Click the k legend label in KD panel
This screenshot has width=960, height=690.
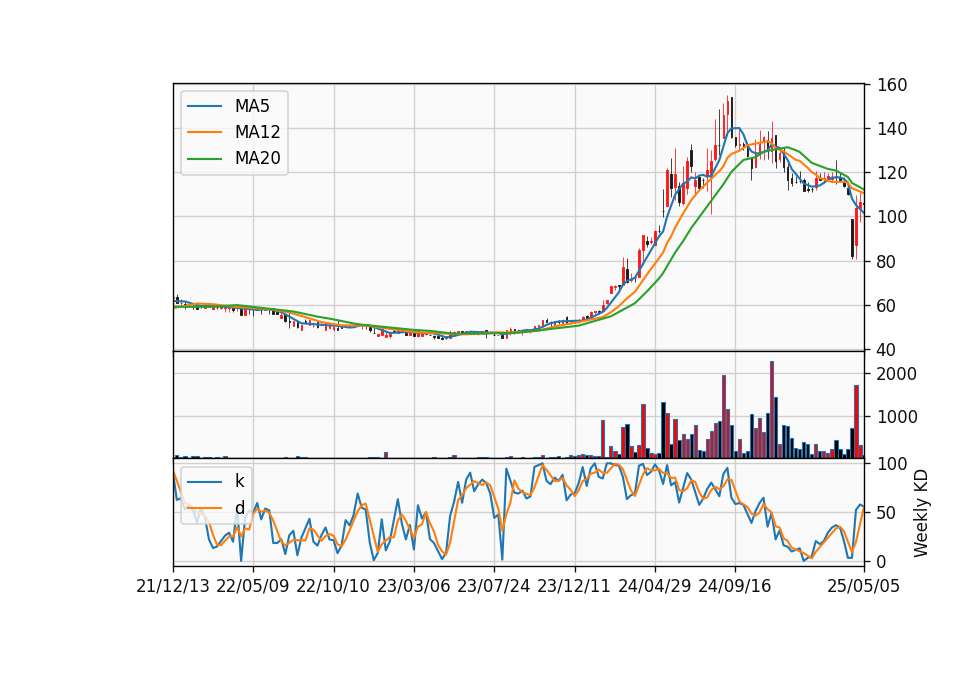[x=239, y=481]
